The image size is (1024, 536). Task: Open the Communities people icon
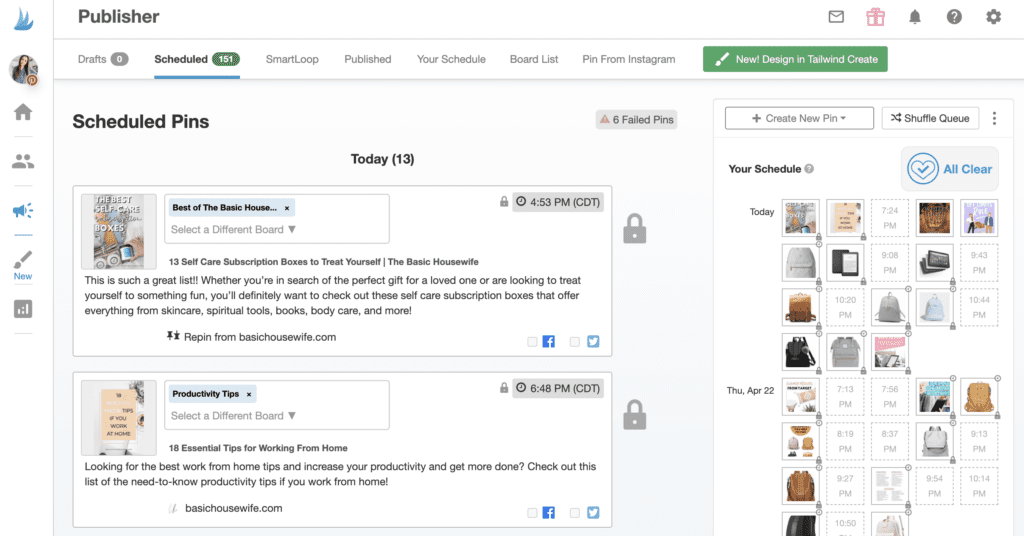23,161
